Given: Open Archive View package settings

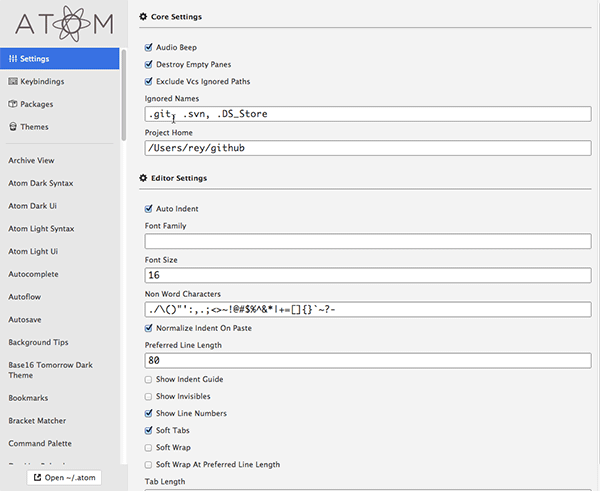Looking at the screenshot, I should [31, 160].
